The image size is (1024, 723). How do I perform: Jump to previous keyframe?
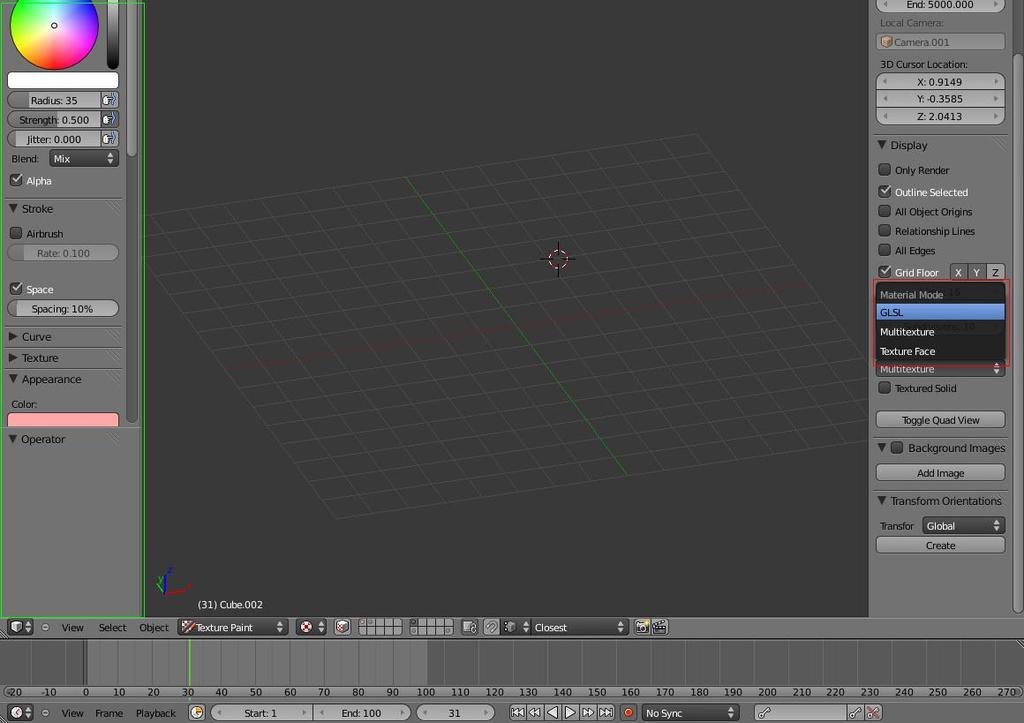[535, 713]
